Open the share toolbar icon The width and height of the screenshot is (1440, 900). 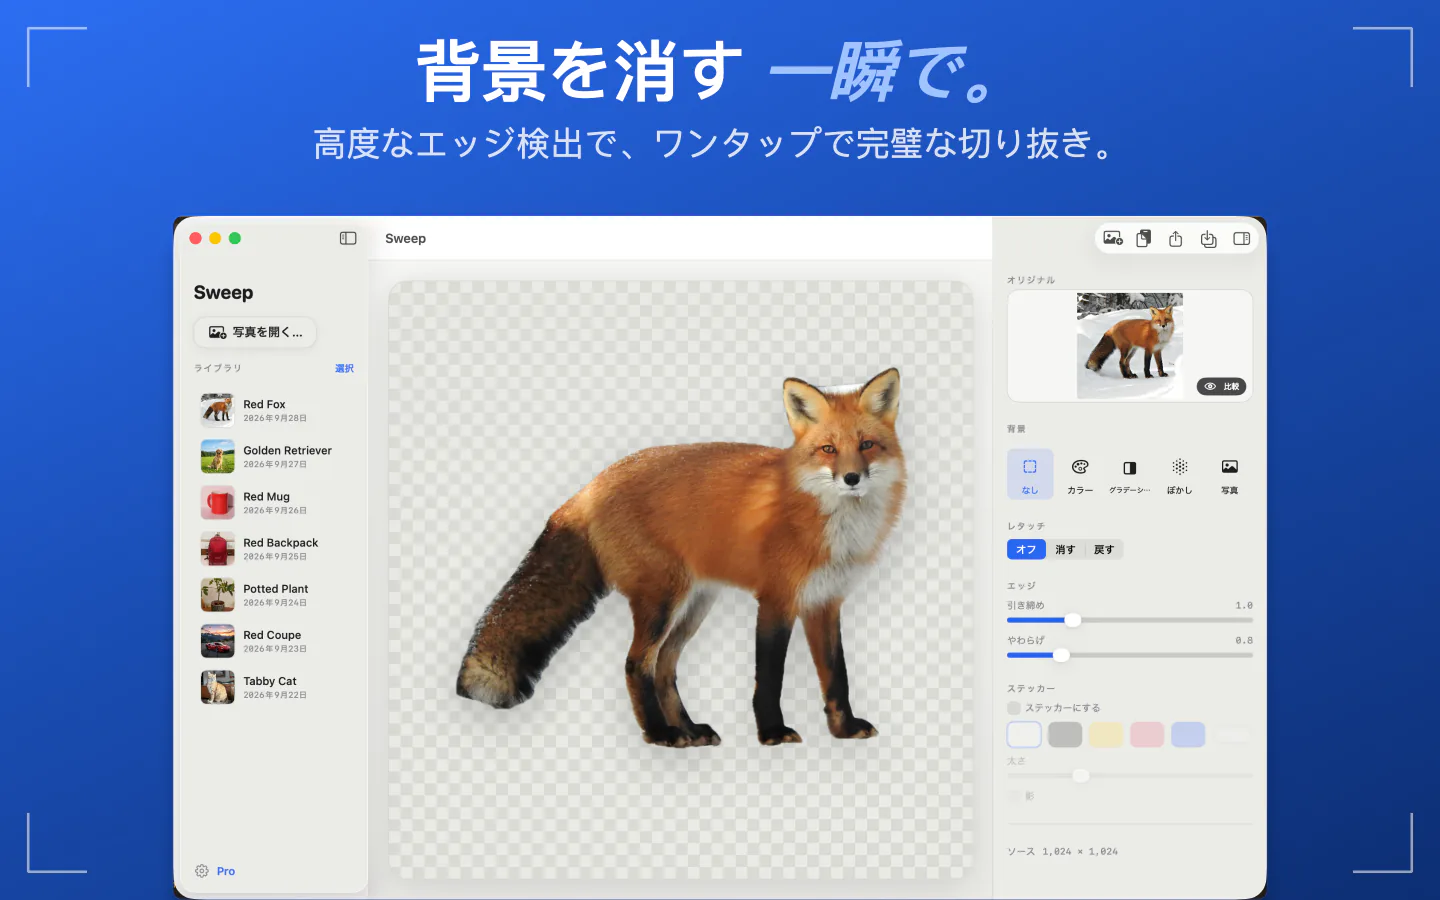coord(1176,238)
